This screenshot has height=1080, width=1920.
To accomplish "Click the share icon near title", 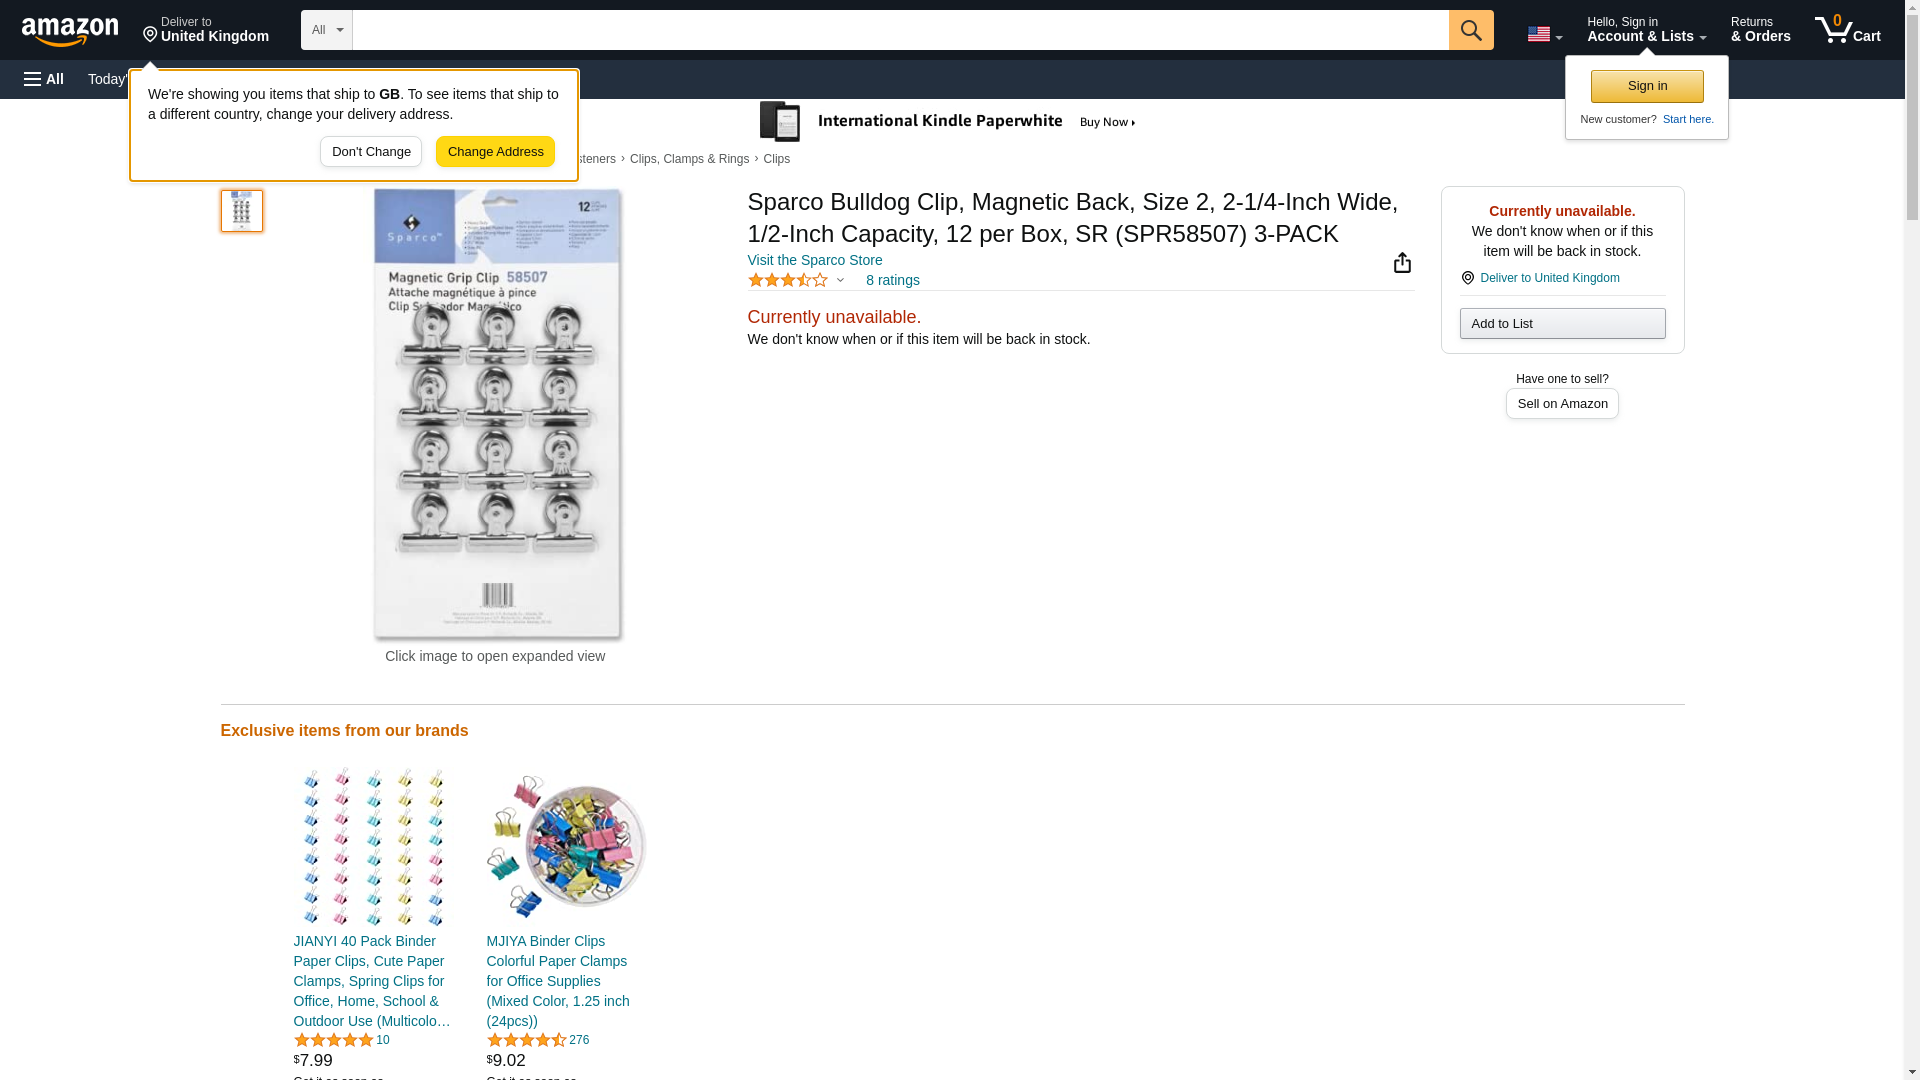I will tap(1402, 262).
